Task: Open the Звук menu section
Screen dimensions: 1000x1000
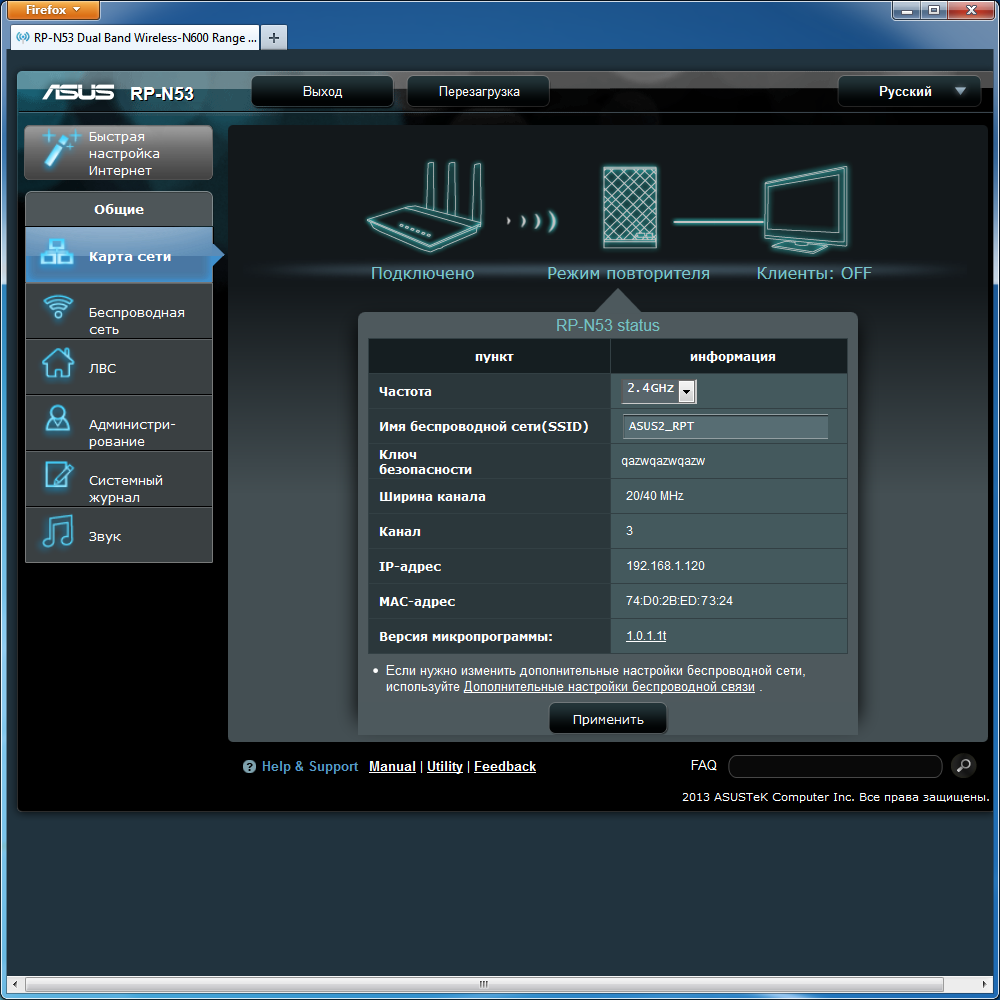Action: (119, 535)
